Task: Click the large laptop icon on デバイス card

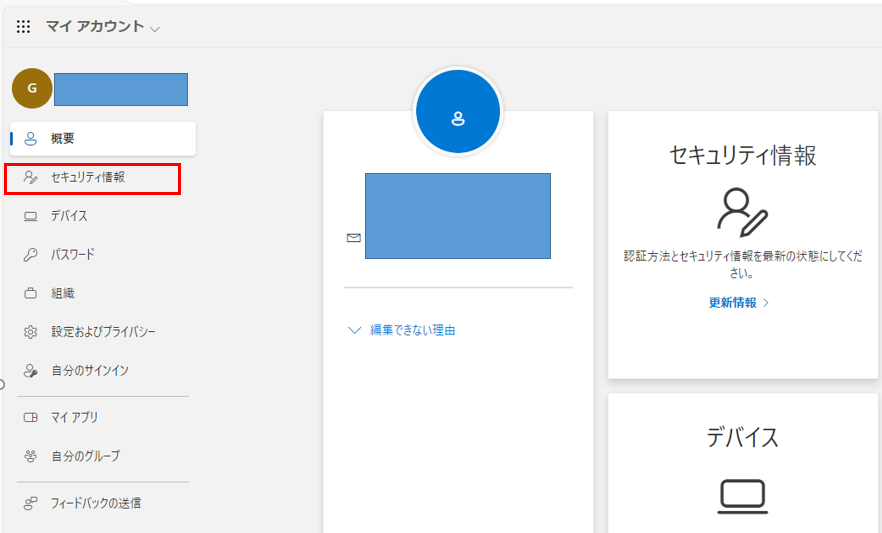Action: [x=742, y=496]
